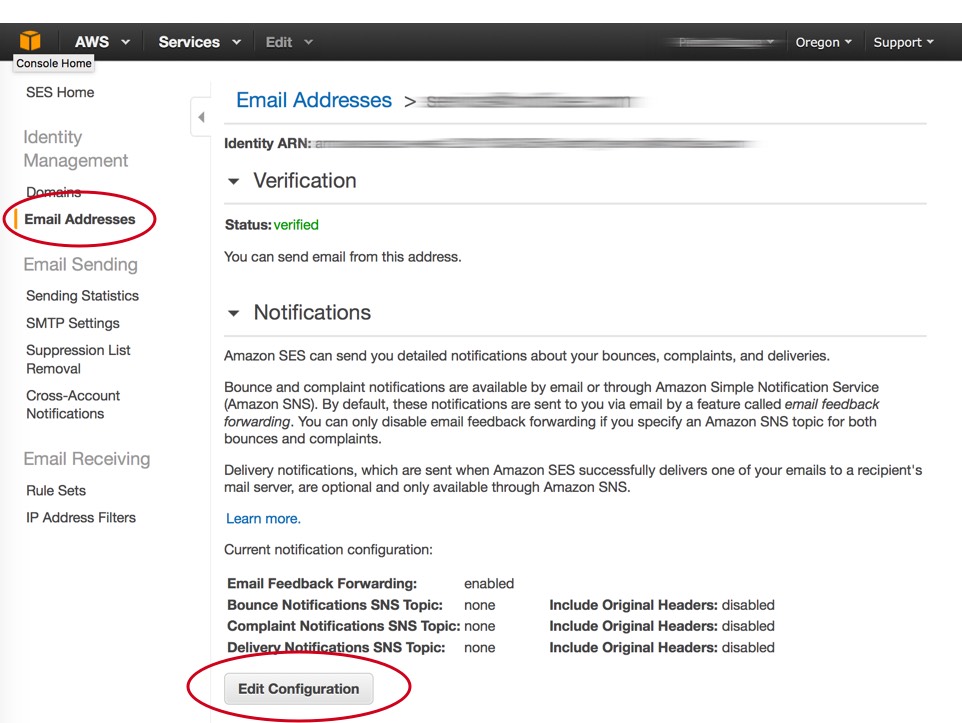Click the AWS orange cube logo
The height and width of the screenshot is (723, 962).
(29, 41)
